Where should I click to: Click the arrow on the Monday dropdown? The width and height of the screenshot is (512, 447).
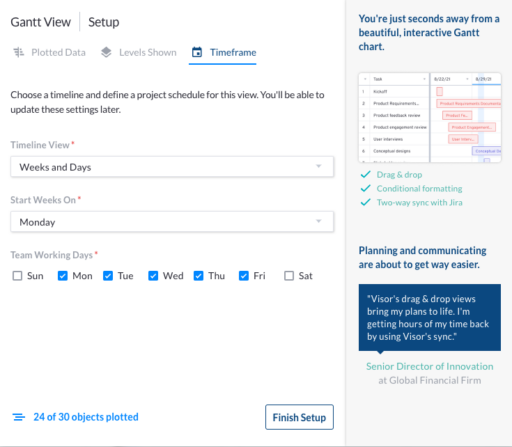[x=319, y=221]
